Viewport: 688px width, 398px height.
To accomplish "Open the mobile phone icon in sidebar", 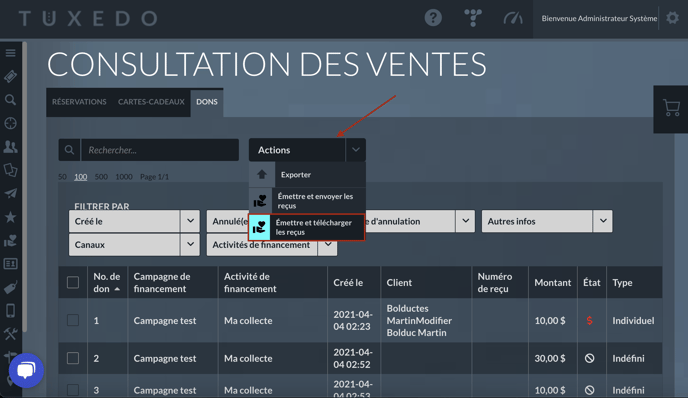I will pyautogui.click(x=11, y=310).
